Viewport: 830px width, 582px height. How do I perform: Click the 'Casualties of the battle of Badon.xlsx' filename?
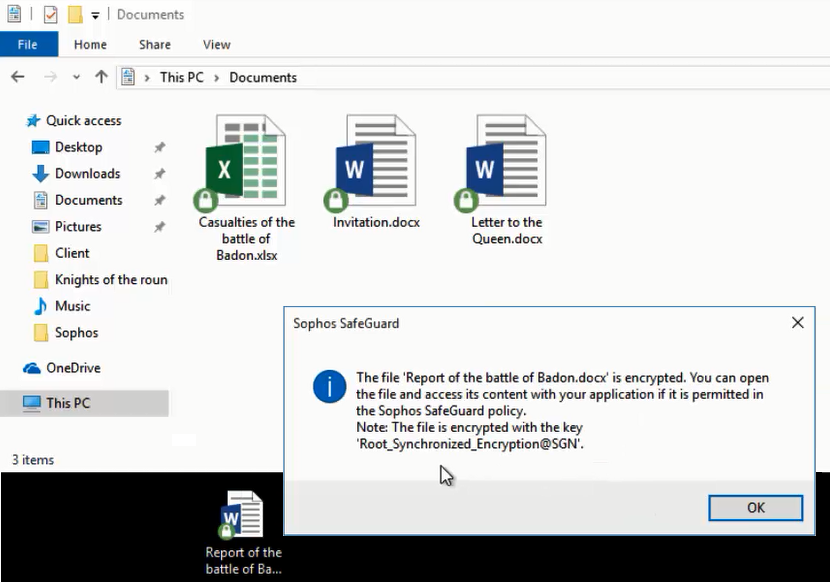247,238
